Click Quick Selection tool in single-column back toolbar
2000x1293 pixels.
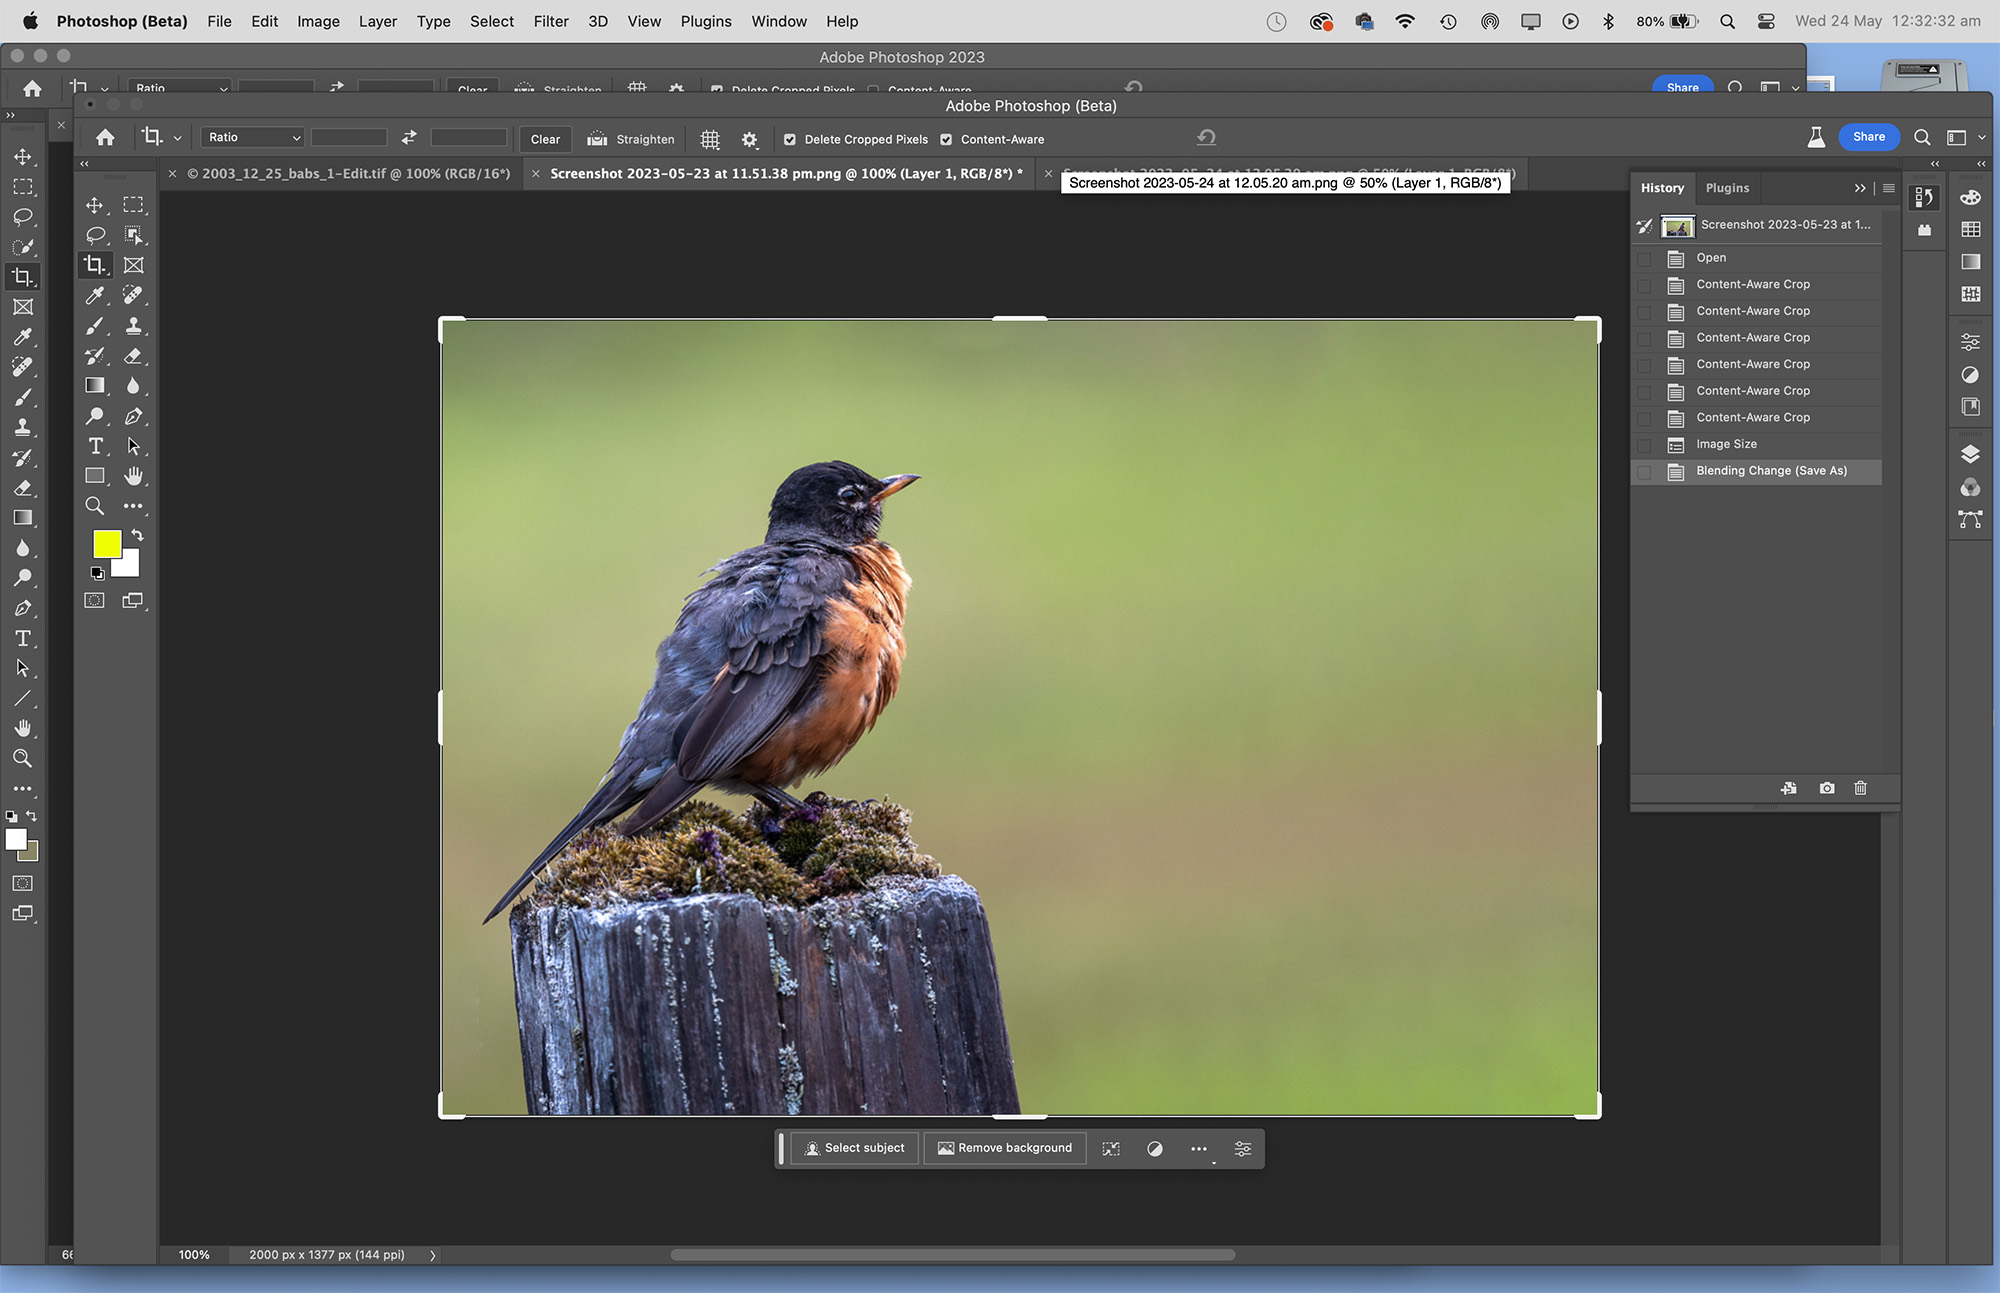(x=22, y=247)
